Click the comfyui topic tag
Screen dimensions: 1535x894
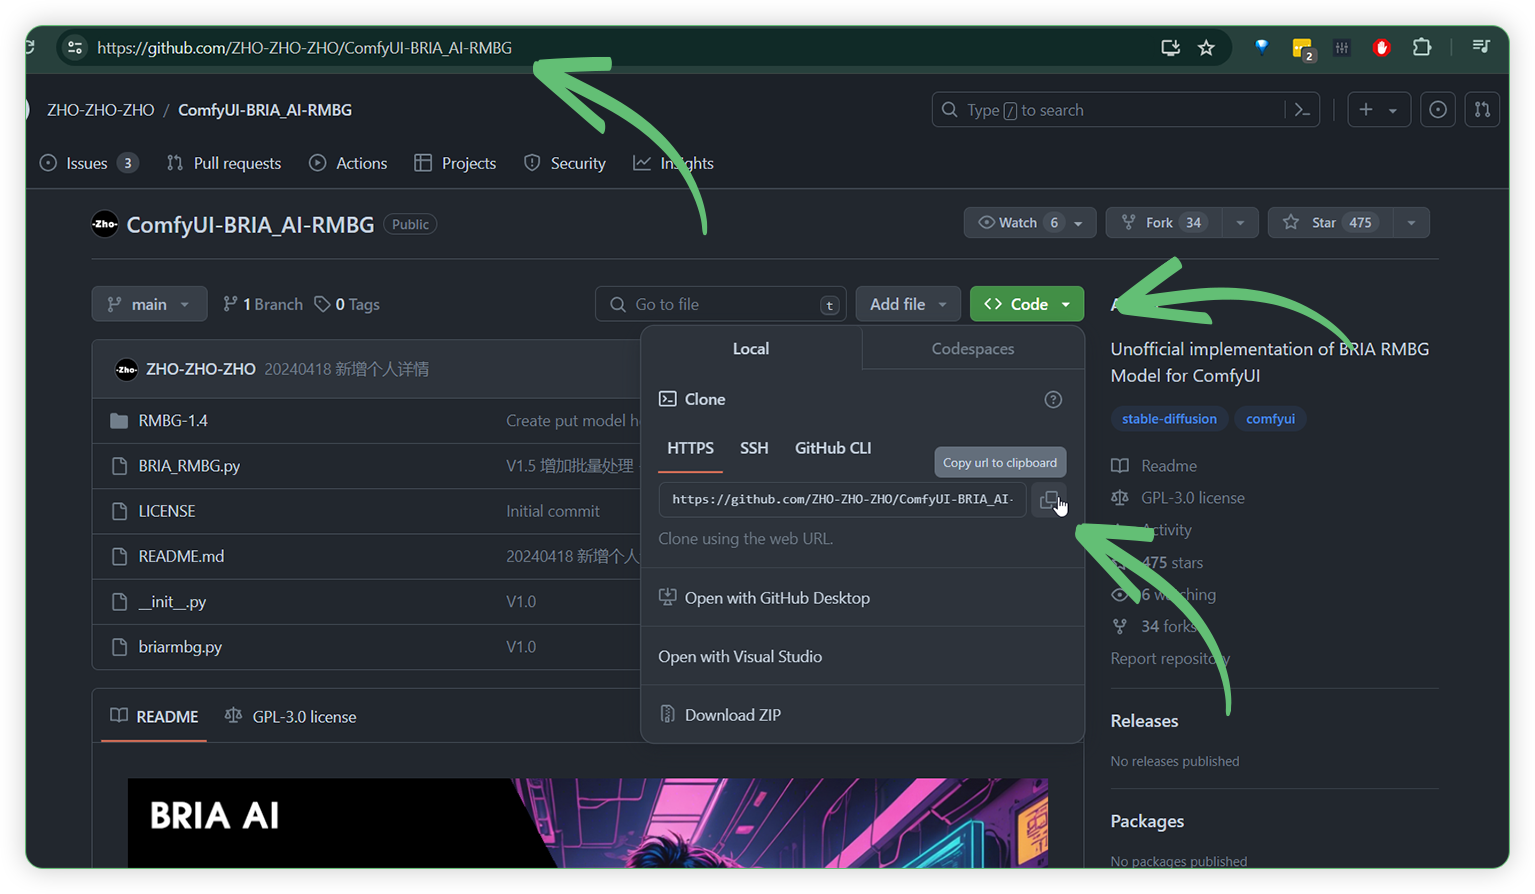click(1270, 419)
